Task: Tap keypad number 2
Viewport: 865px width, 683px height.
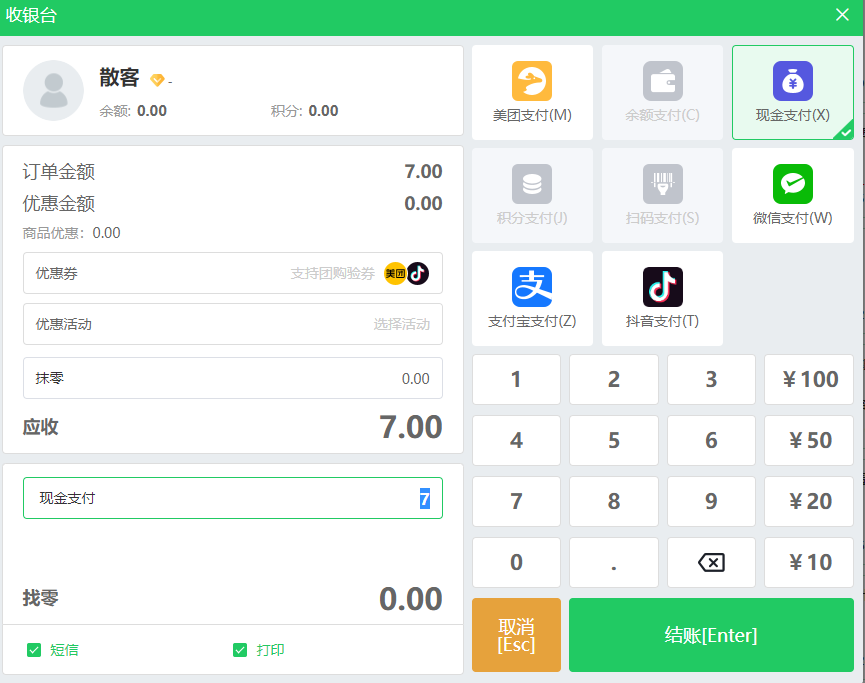Action: (614, 380)
